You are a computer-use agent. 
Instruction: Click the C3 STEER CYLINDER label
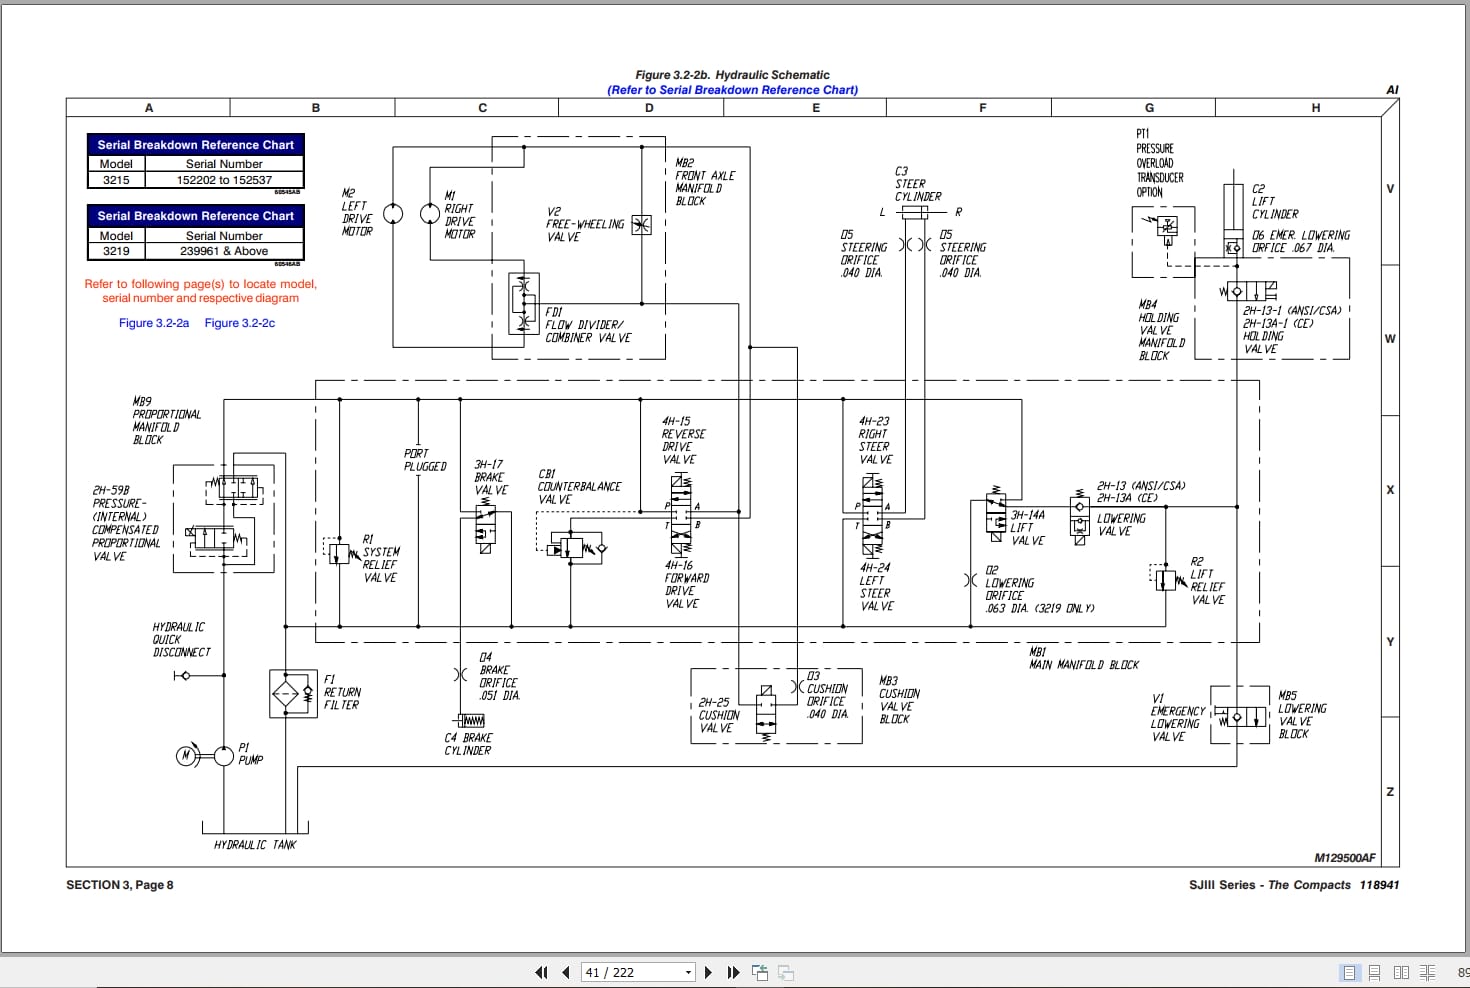point(918,184)
